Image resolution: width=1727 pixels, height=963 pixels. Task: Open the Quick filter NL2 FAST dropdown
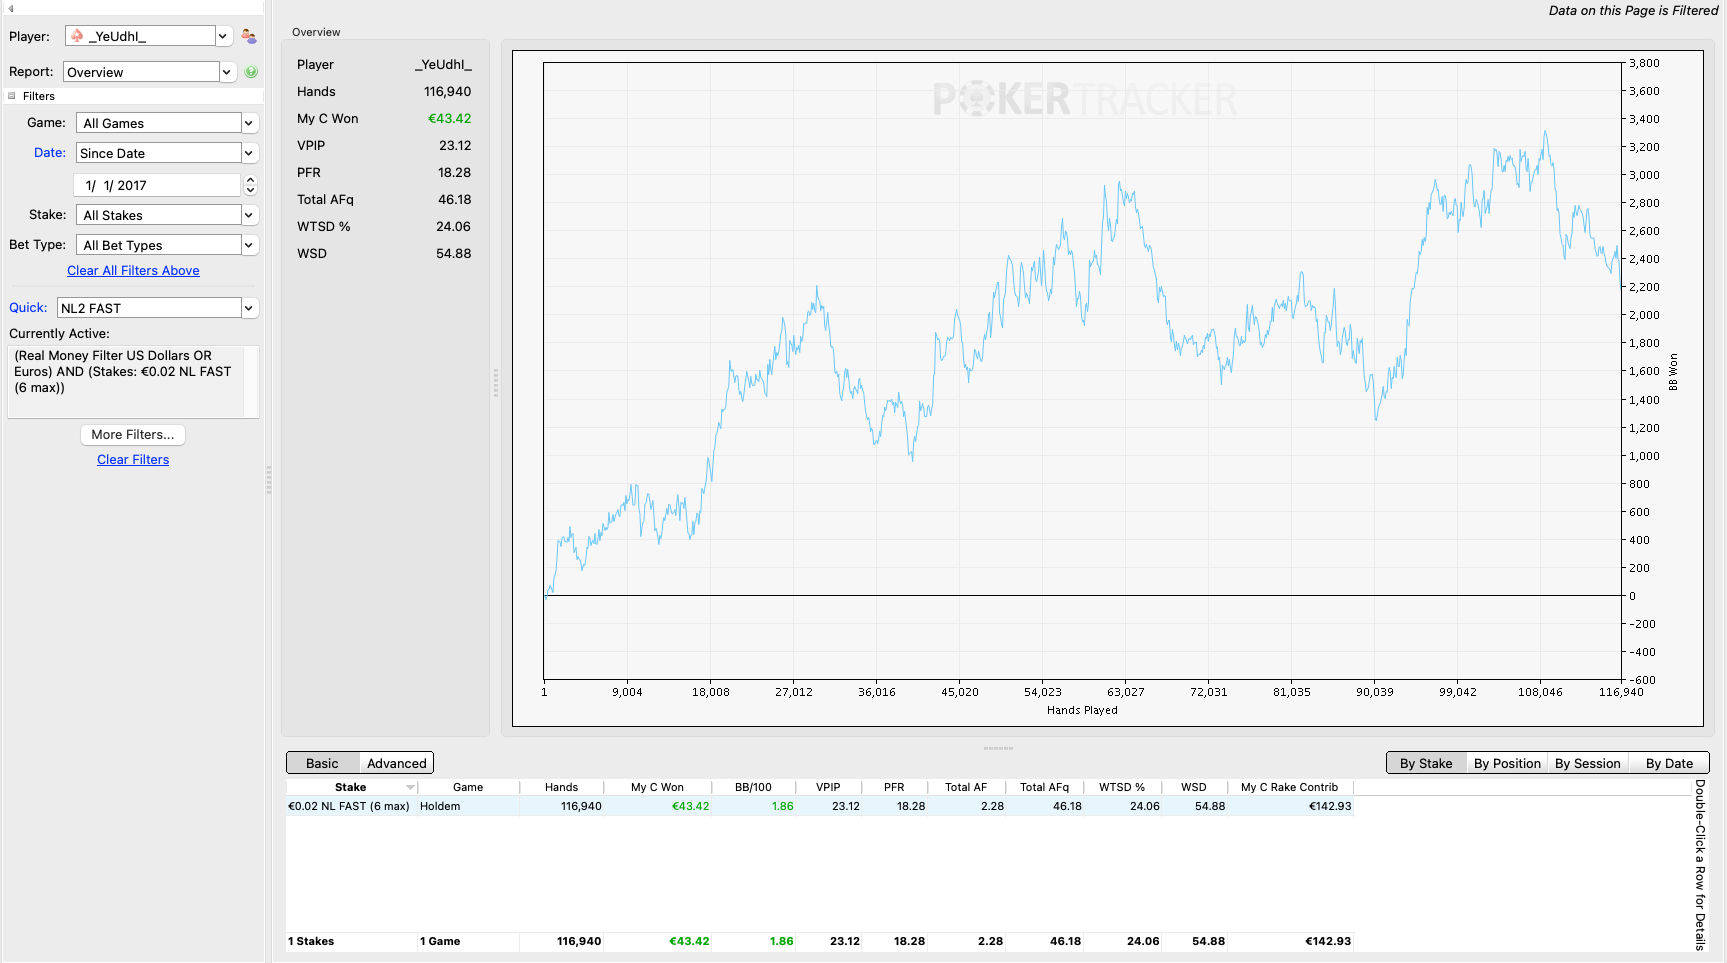point(249,308)
